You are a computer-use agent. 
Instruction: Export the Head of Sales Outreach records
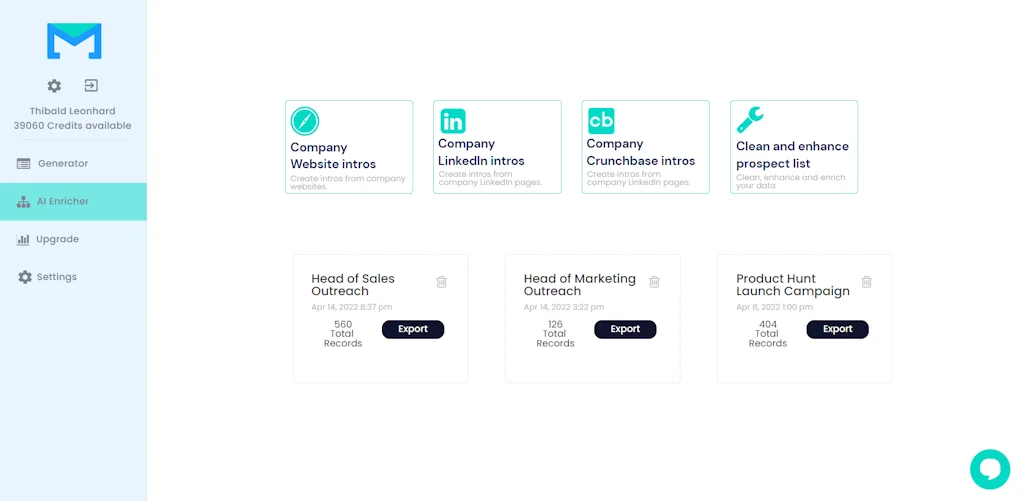tap(413, 329)
